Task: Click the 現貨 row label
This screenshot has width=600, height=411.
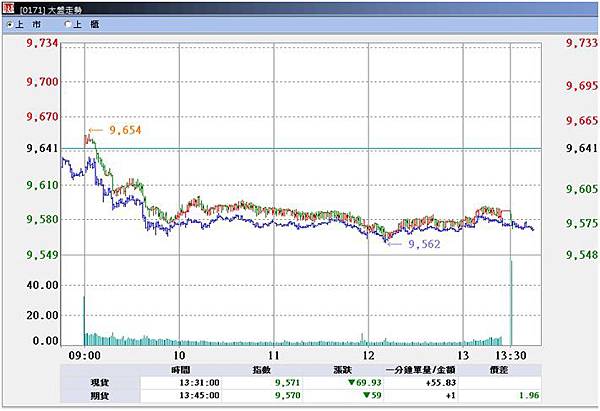Action: 99,382
